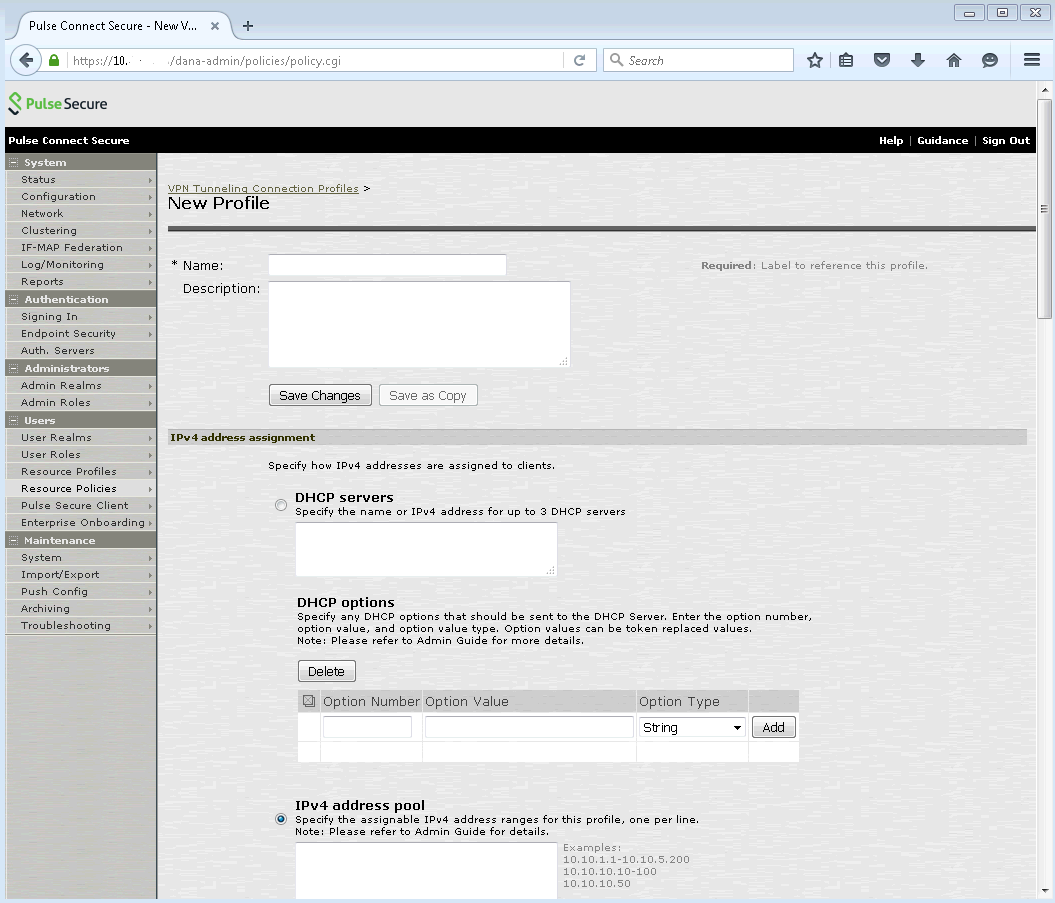Open Maintenance System menu item
Screen dimensions: 1055x903
click(81, 558)
